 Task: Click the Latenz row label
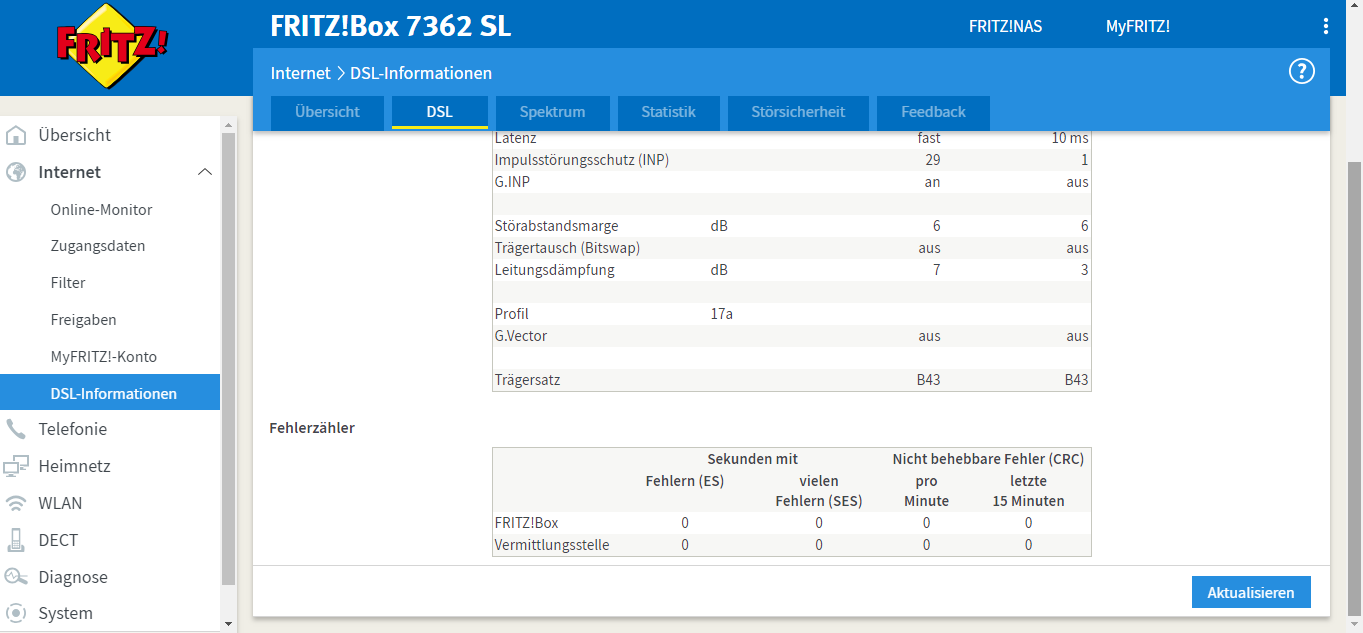click(x=515, y=138)
